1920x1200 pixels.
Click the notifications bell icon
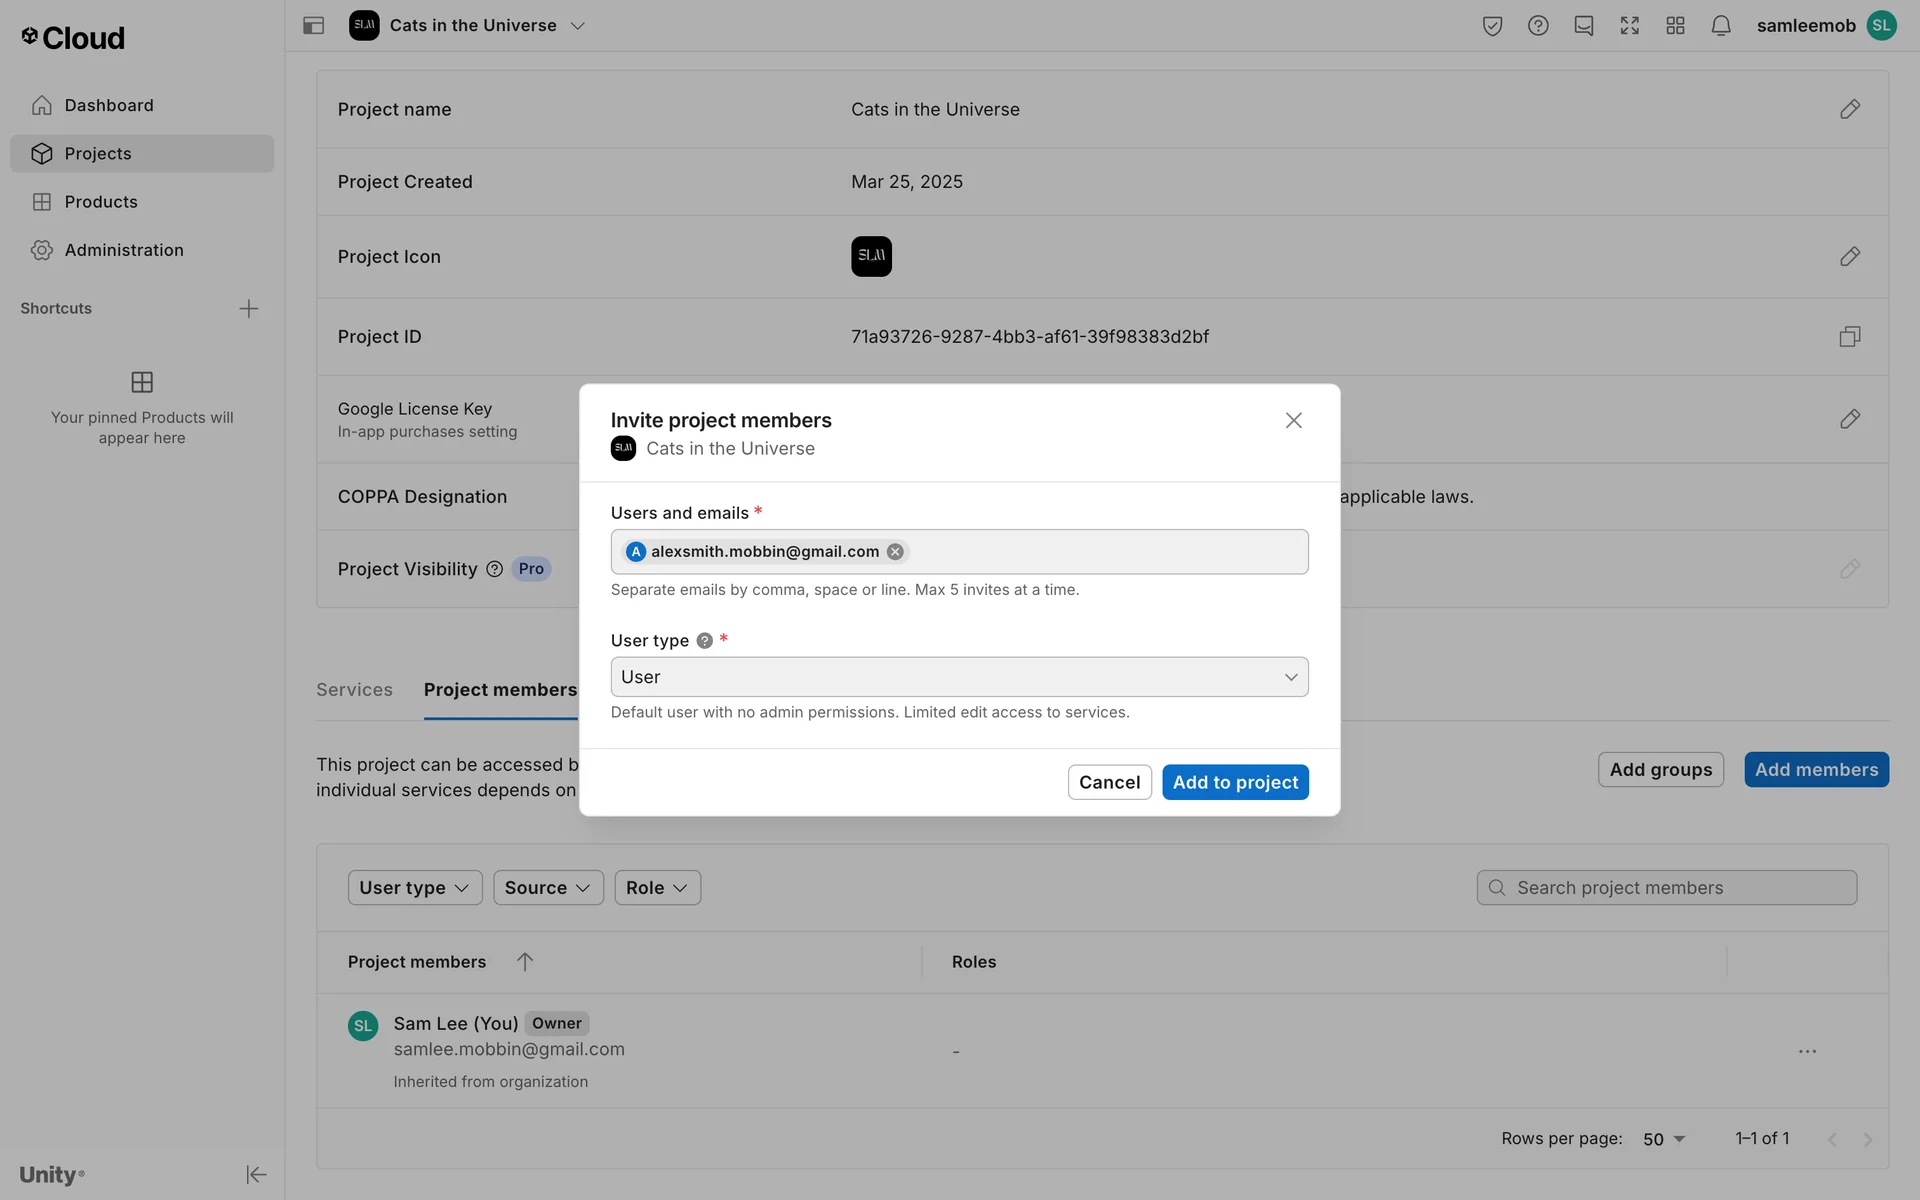point(1720,26)
